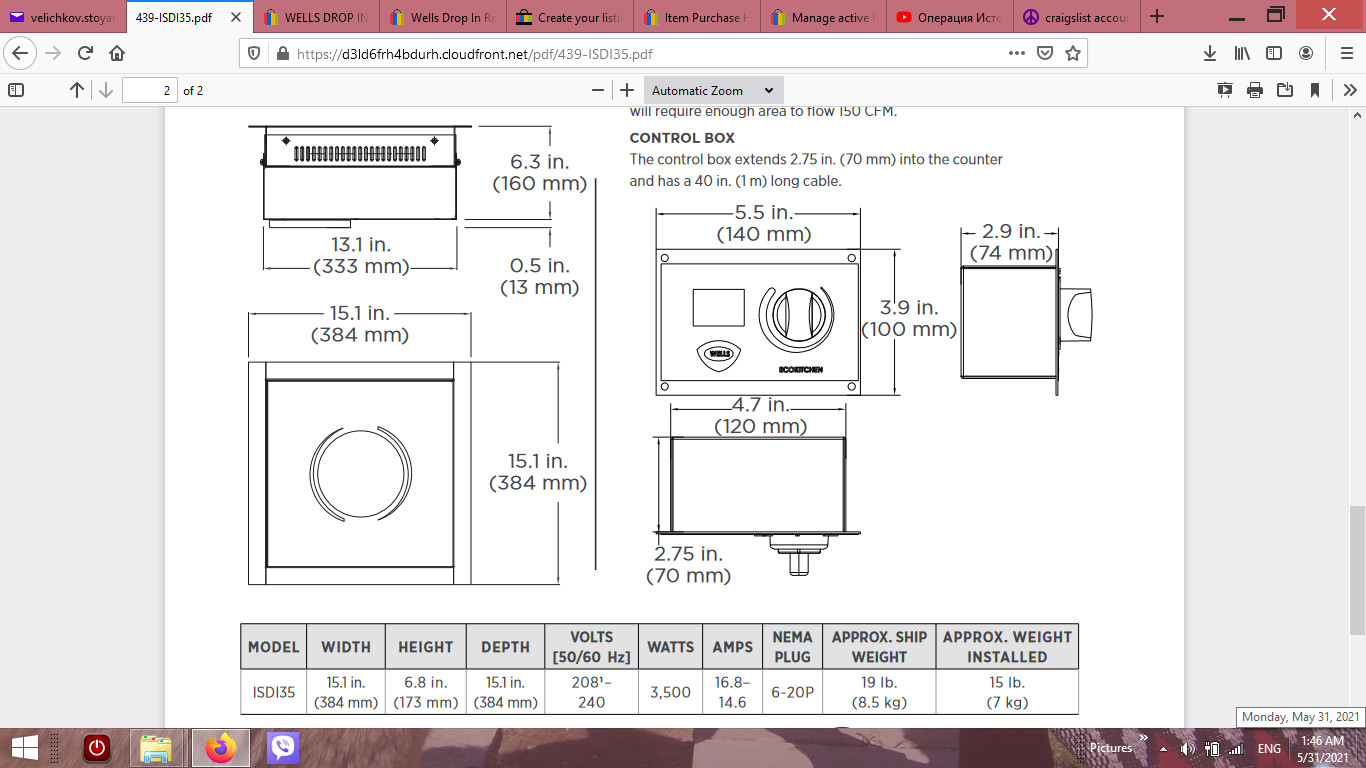Switch the ENG input language
The image size is (1366, 768).
(x=1269, y=748)
